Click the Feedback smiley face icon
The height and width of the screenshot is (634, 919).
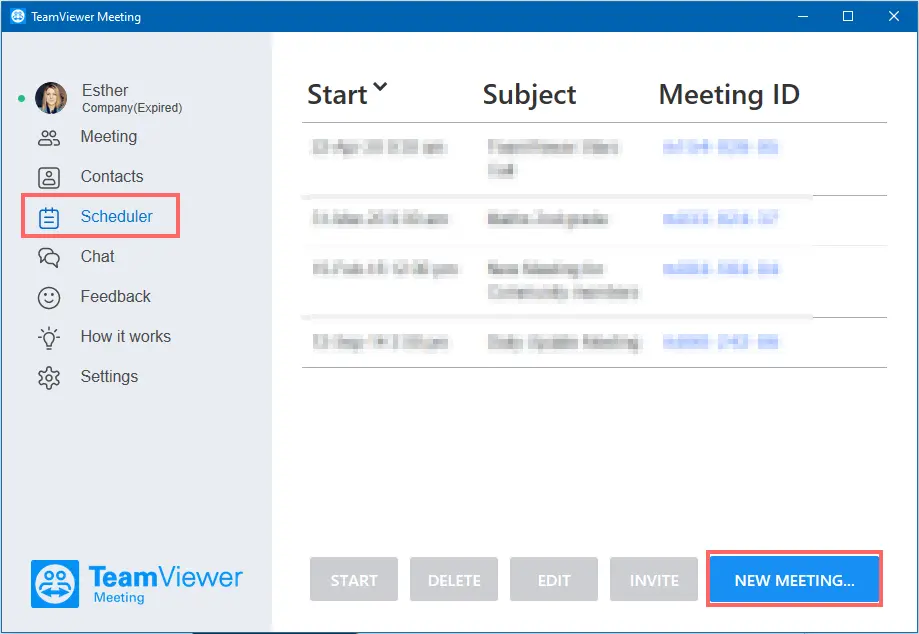[49, 298]
